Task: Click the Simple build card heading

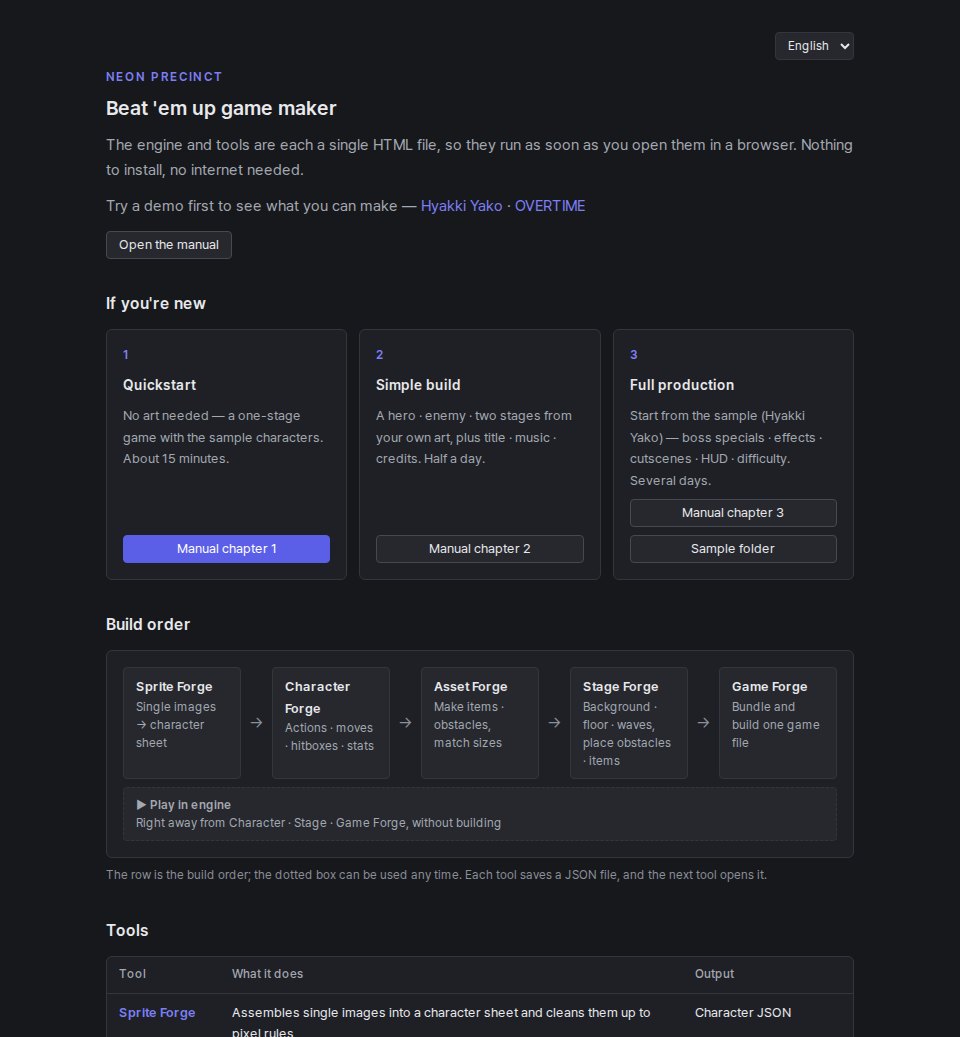Action: (418, 385)
